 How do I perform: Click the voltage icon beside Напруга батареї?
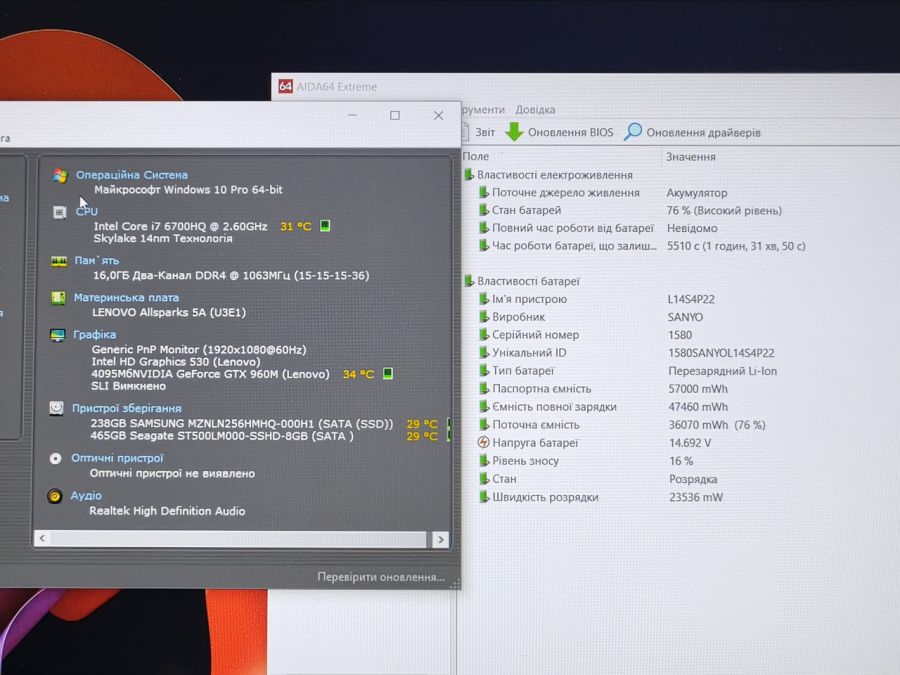(484, 443)
